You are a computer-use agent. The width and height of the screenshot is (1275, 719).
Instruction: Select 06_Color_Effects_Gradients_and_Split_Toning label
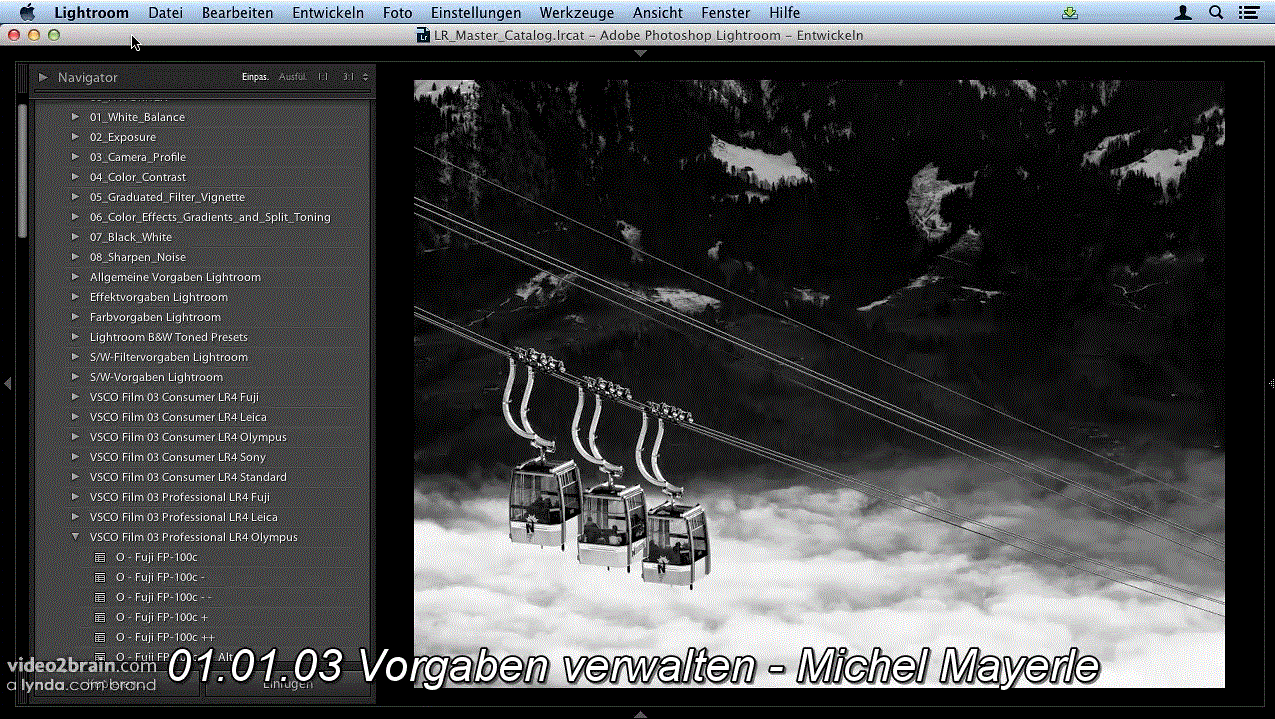210,217
